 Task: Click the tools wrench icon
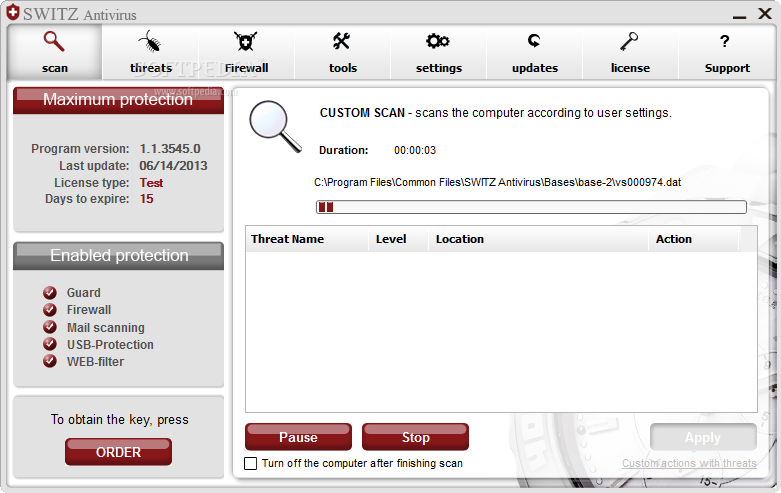point(342,41)
